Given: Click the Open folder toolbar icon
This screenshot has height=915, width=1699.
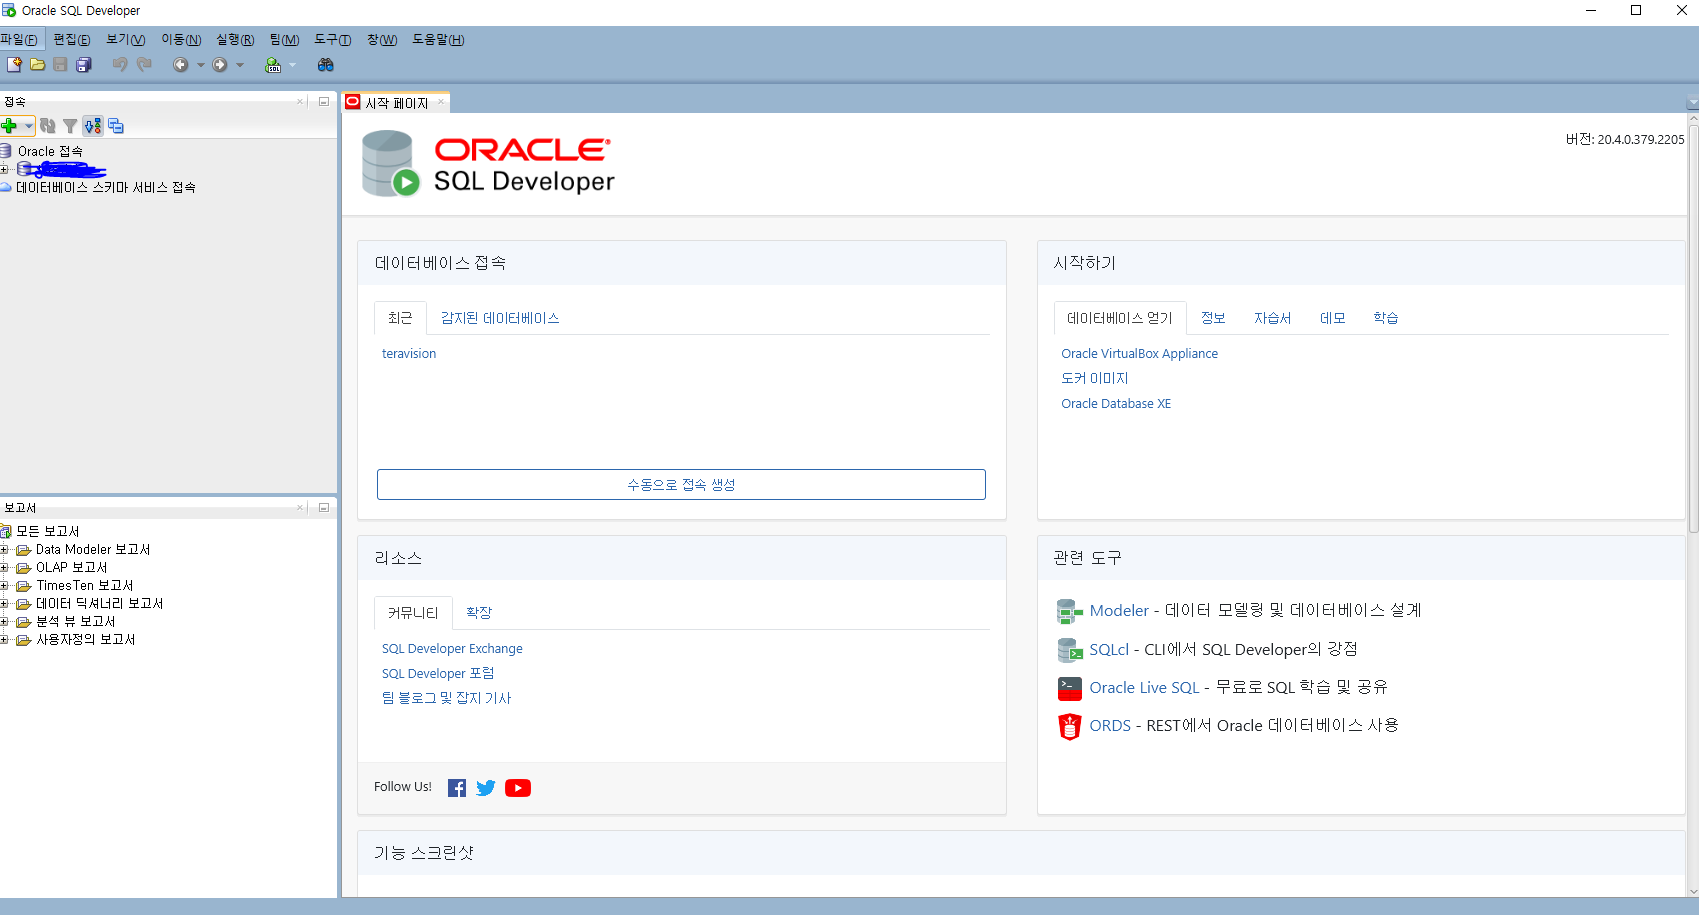Looking at the screenshot, I should click(x=37, y=65).
